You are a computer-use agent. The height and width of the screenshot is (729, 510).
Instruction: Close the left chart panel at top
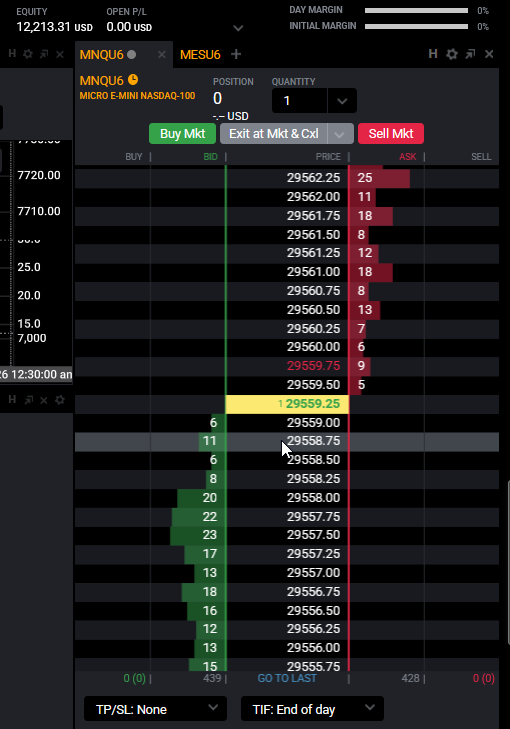60,54
